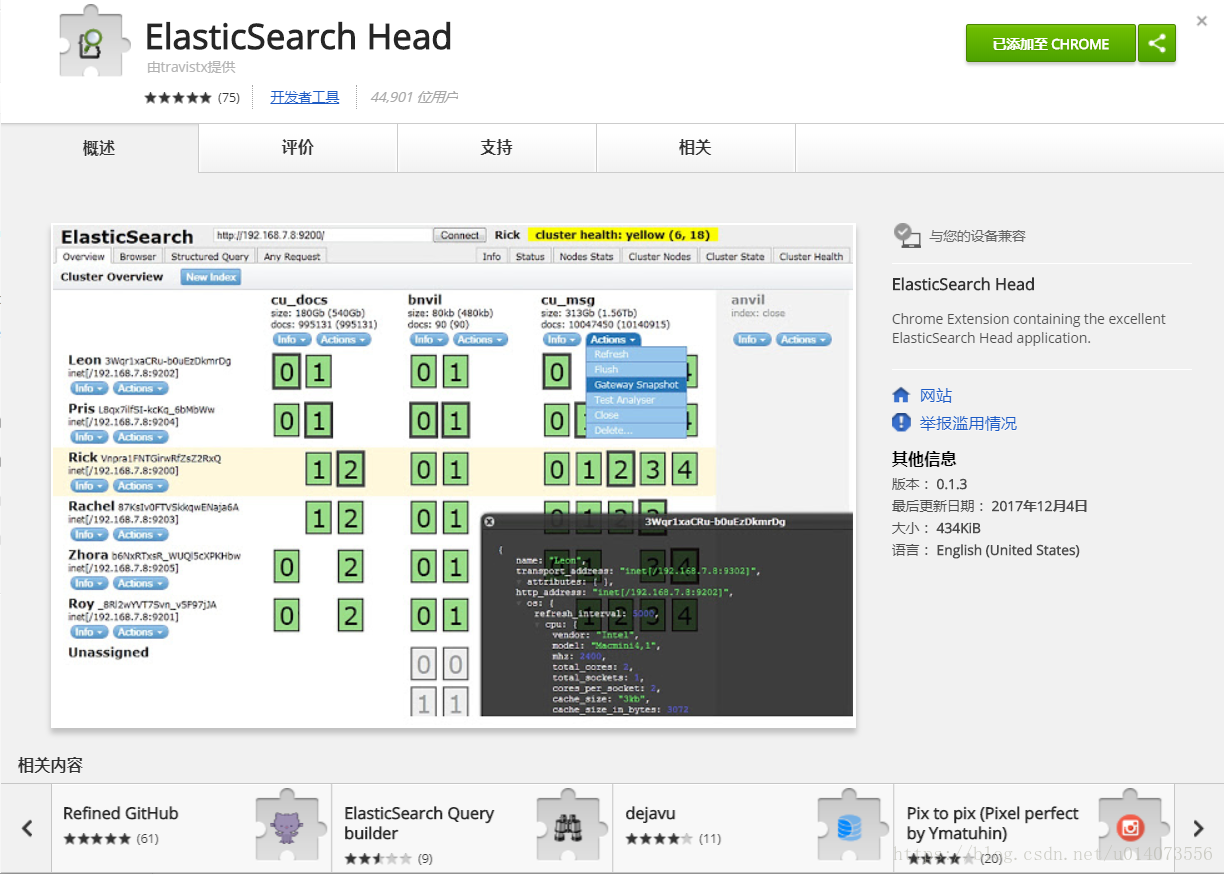Show previous related extensions with left arrow
This screenshot has width=1224, height=874.
click(x=27, y=828)
